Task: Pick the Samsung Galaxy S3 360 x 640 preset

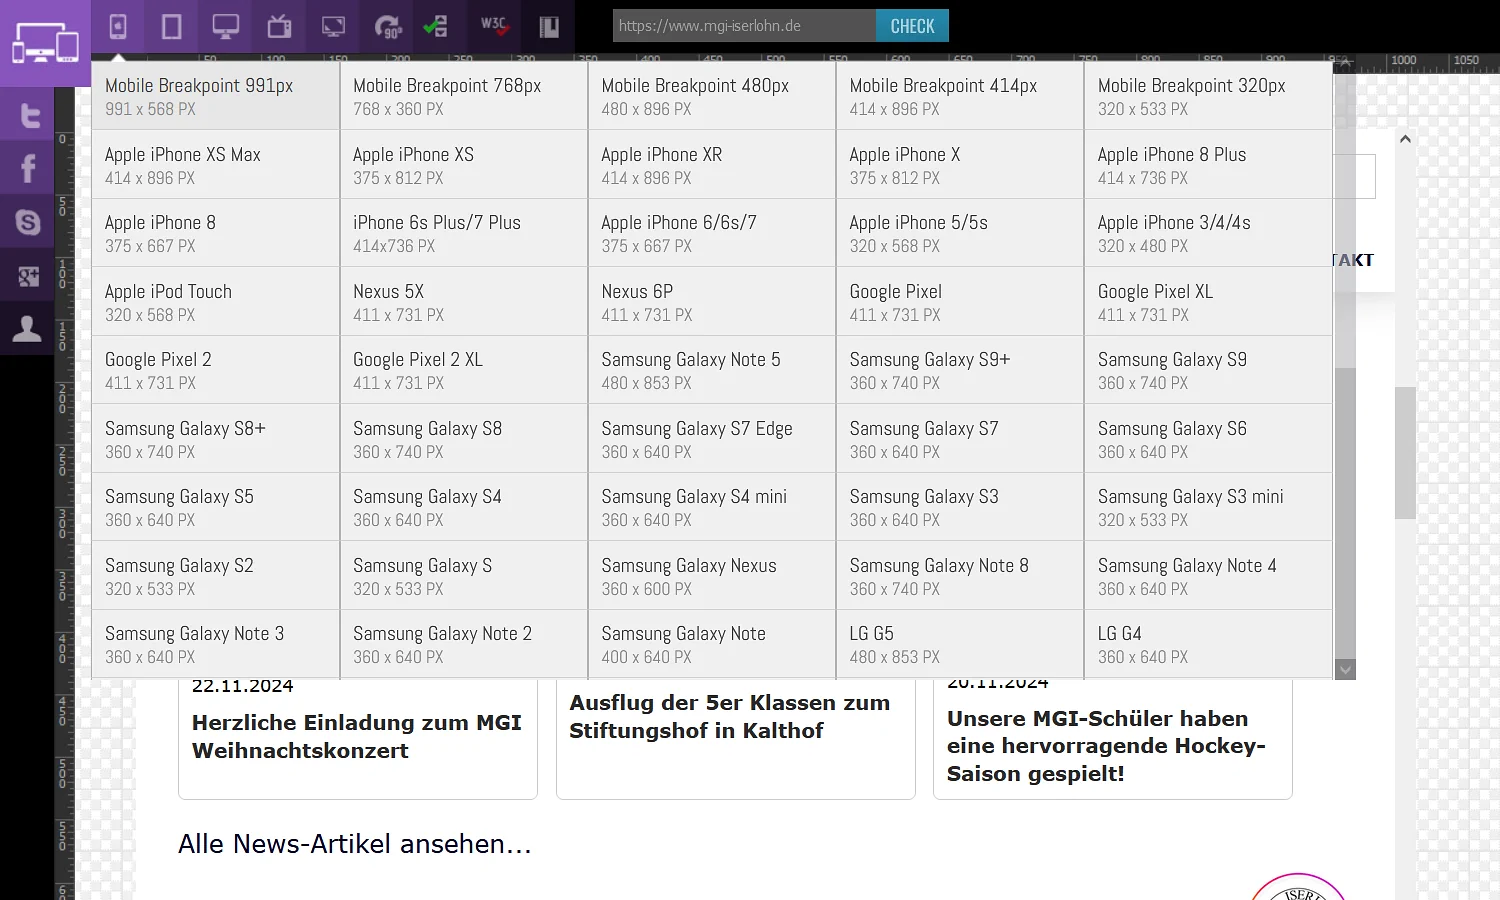Action: tap(960, 507)
